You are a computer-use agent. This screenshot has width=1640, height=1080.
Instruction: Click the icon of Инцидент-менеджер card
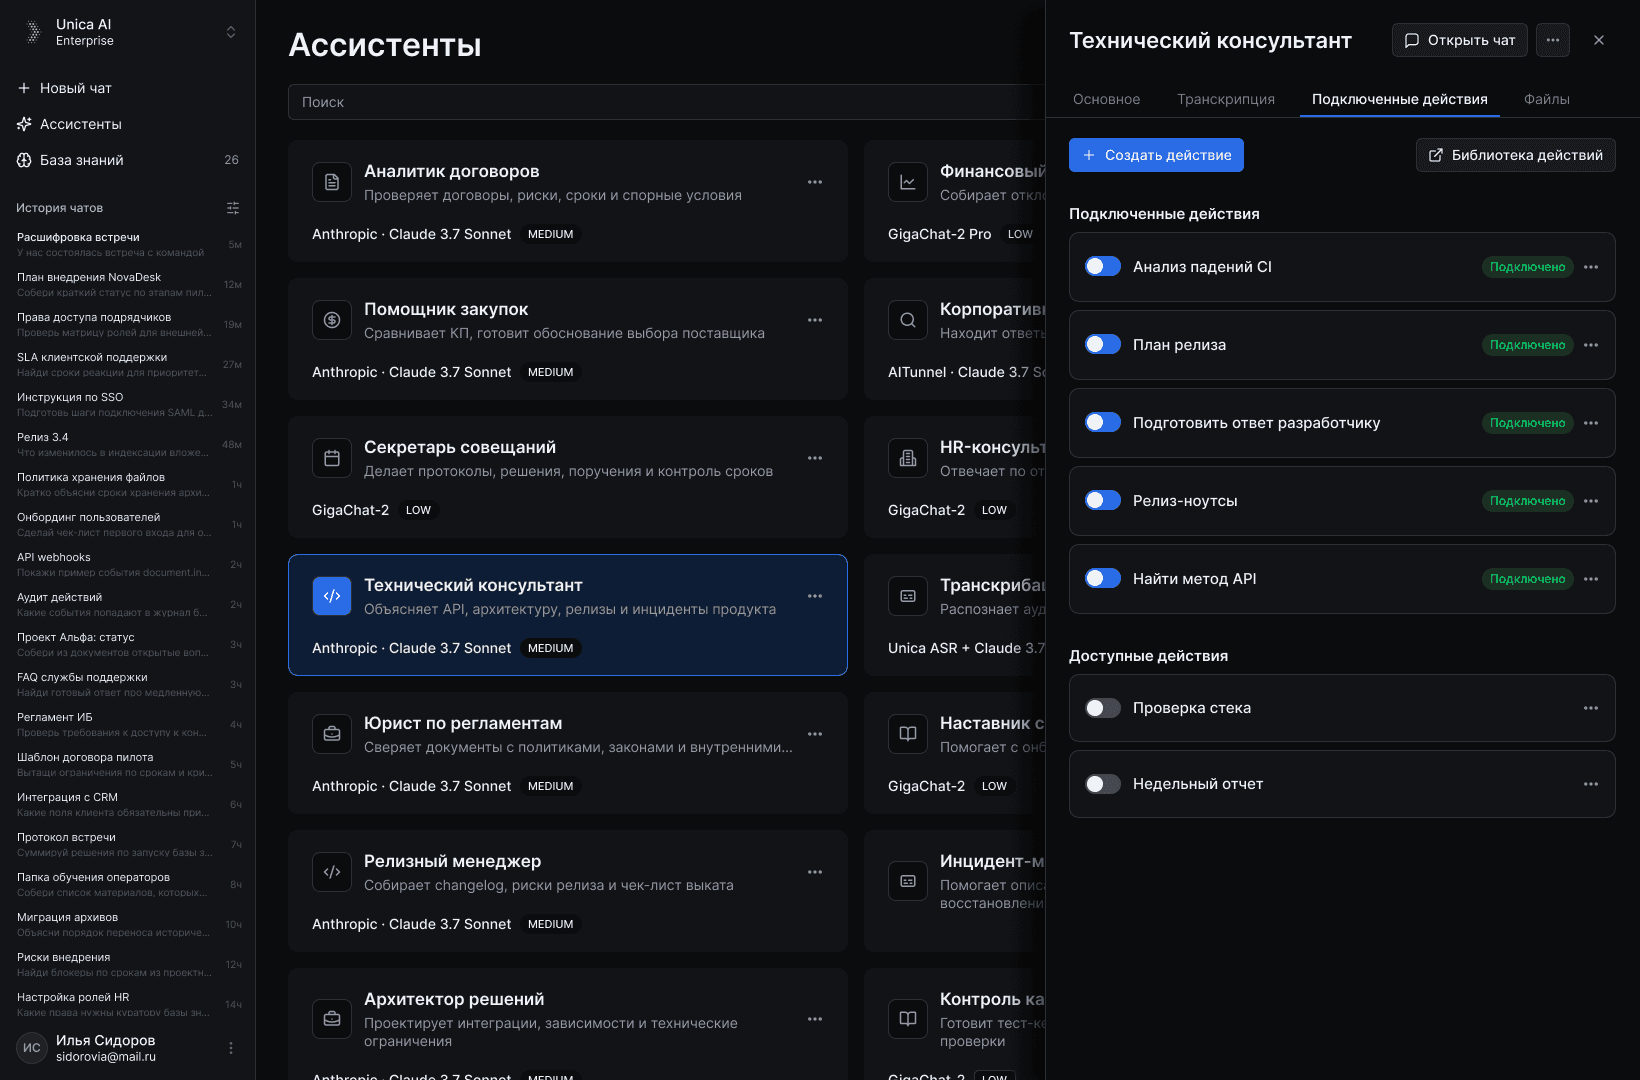pyautogui.click(x=908, y=881)
